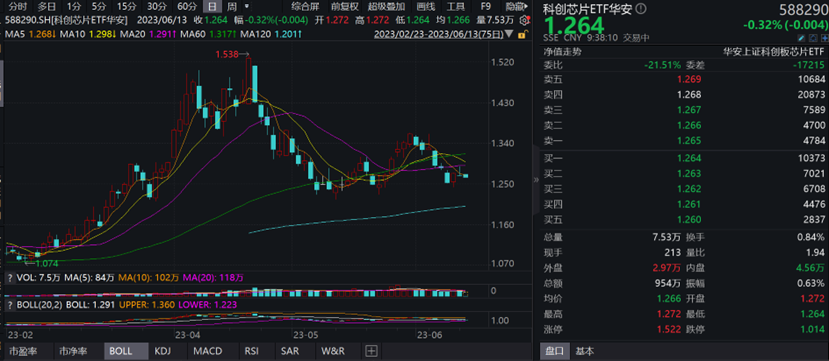Click the price alert bell icon

click(813, 38)
